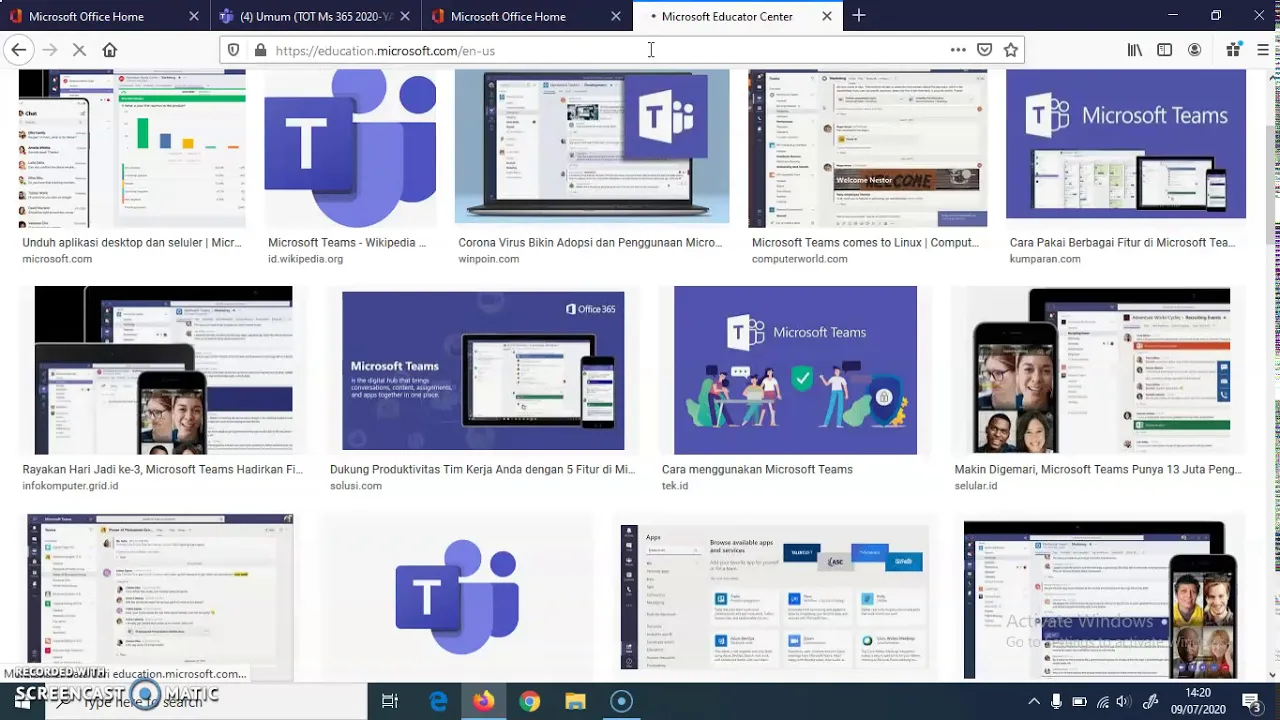Stop loading with the X button

80,50
